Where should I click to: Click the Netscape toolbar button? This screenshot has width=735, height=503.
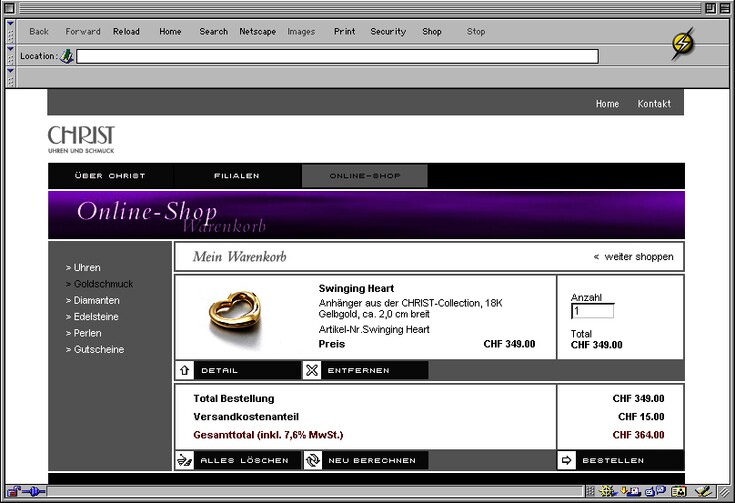[257, 31]
